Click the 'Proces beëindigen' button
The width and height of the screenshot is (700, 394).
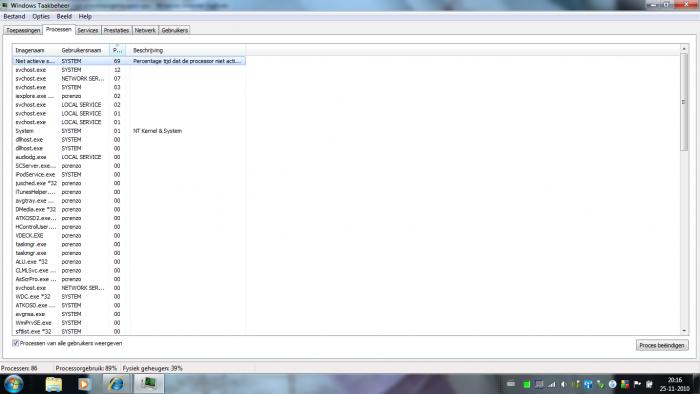[662, 345]
